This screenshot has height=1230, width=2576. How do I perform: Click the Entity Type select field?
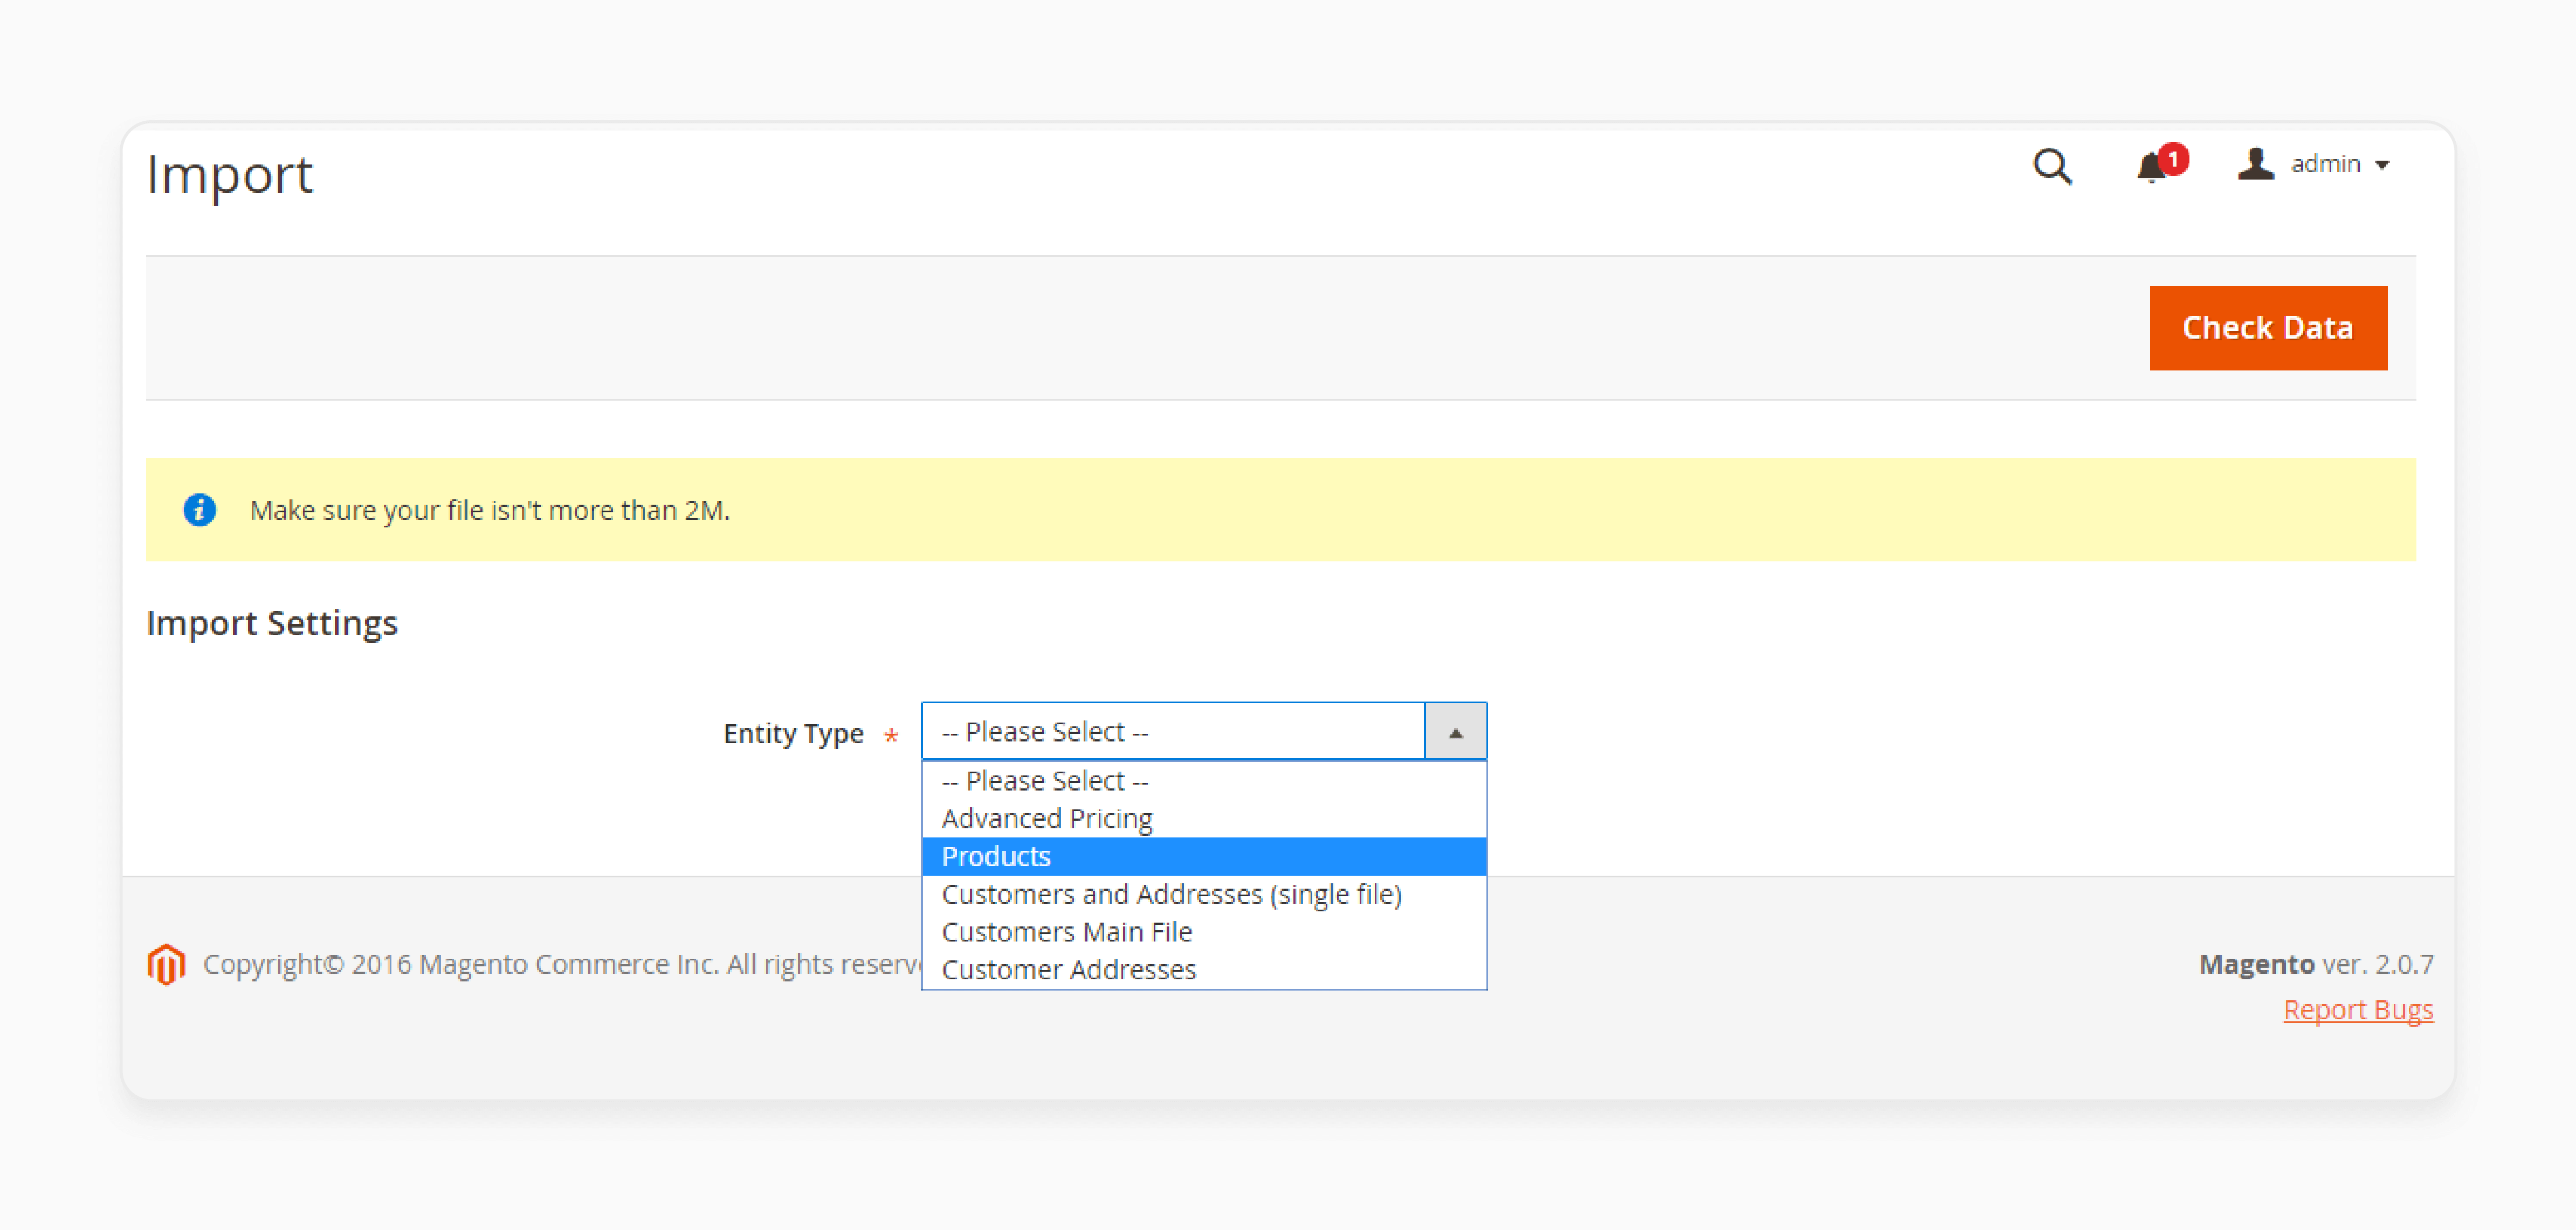tap(1203, 732)
